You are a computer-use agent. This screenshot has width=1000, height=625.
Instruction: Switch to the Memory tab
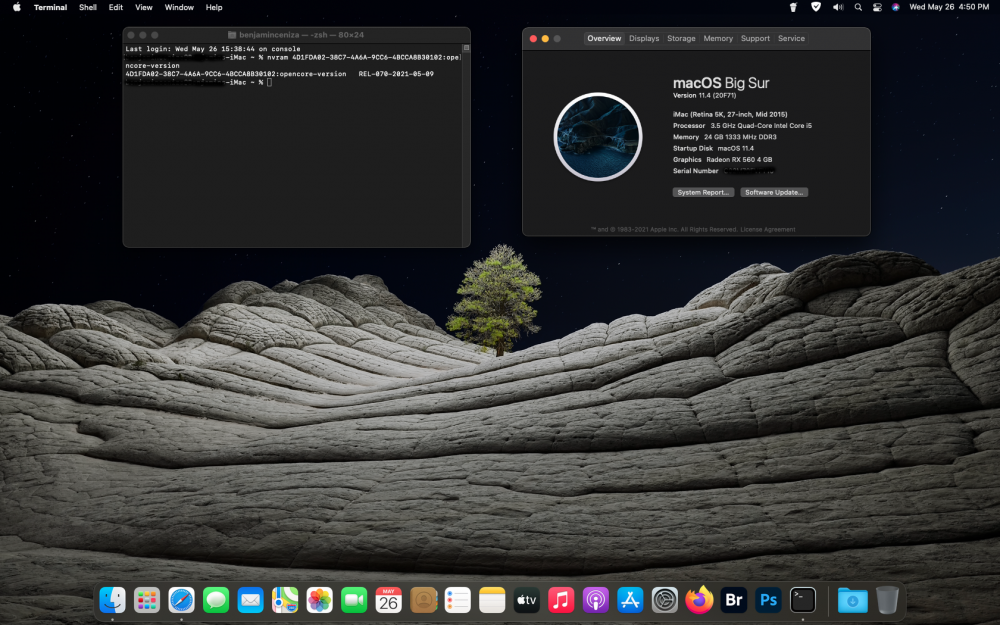click(718, 38)
